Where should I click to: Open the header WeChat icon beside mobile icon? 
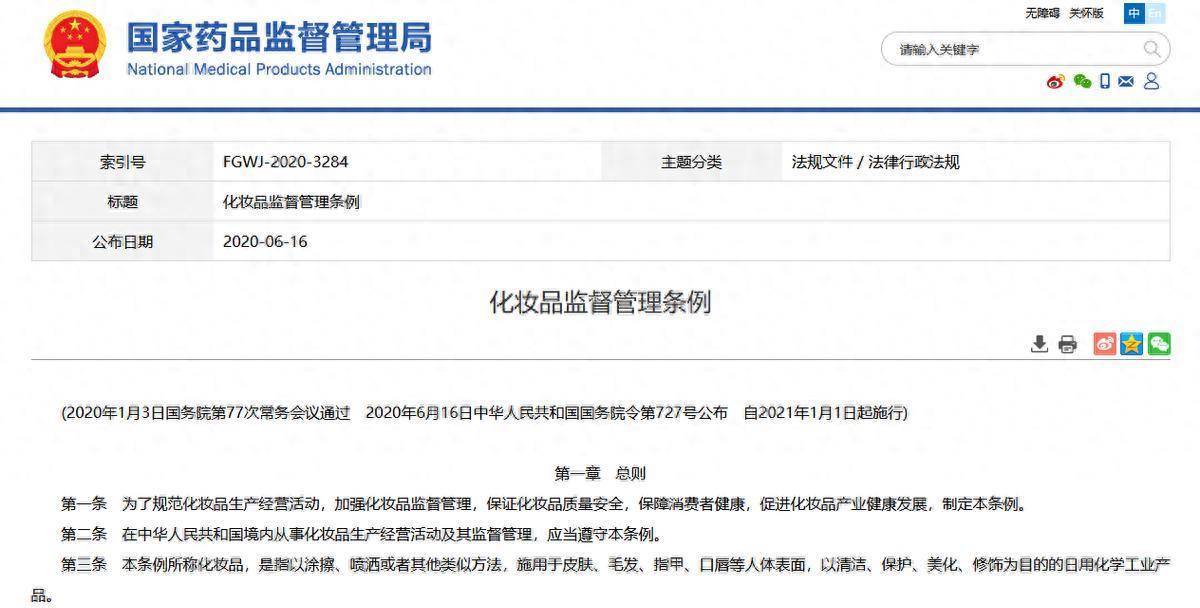[1081, 82]
